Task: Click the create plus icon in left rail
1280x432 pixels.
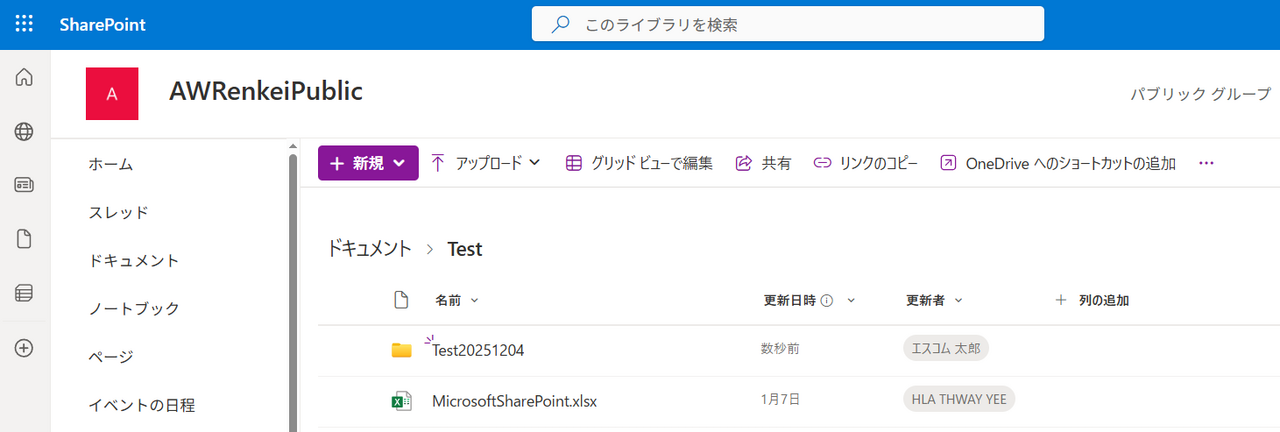Action: [x=24, y=348]
